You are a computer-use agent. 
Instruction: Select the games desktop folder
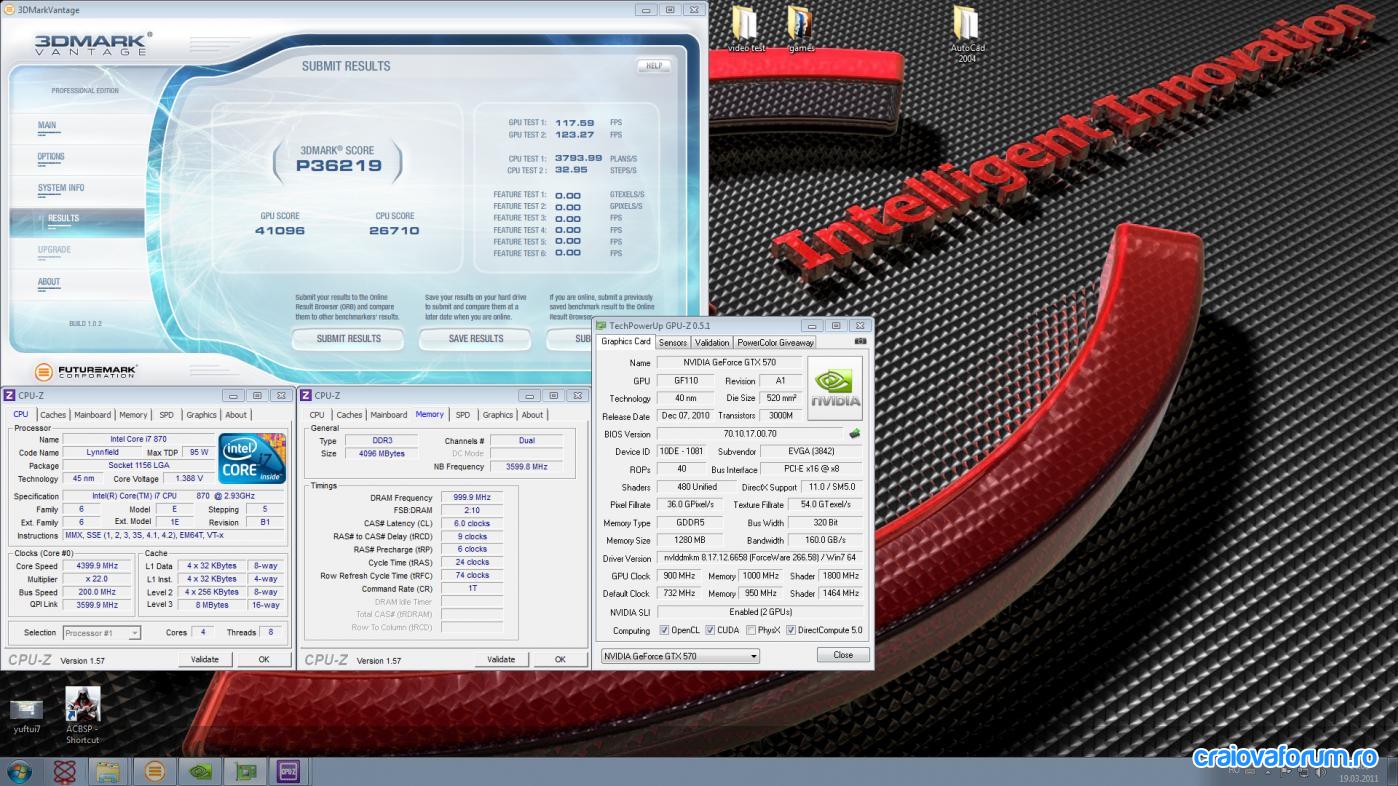[x=800, y=29]
